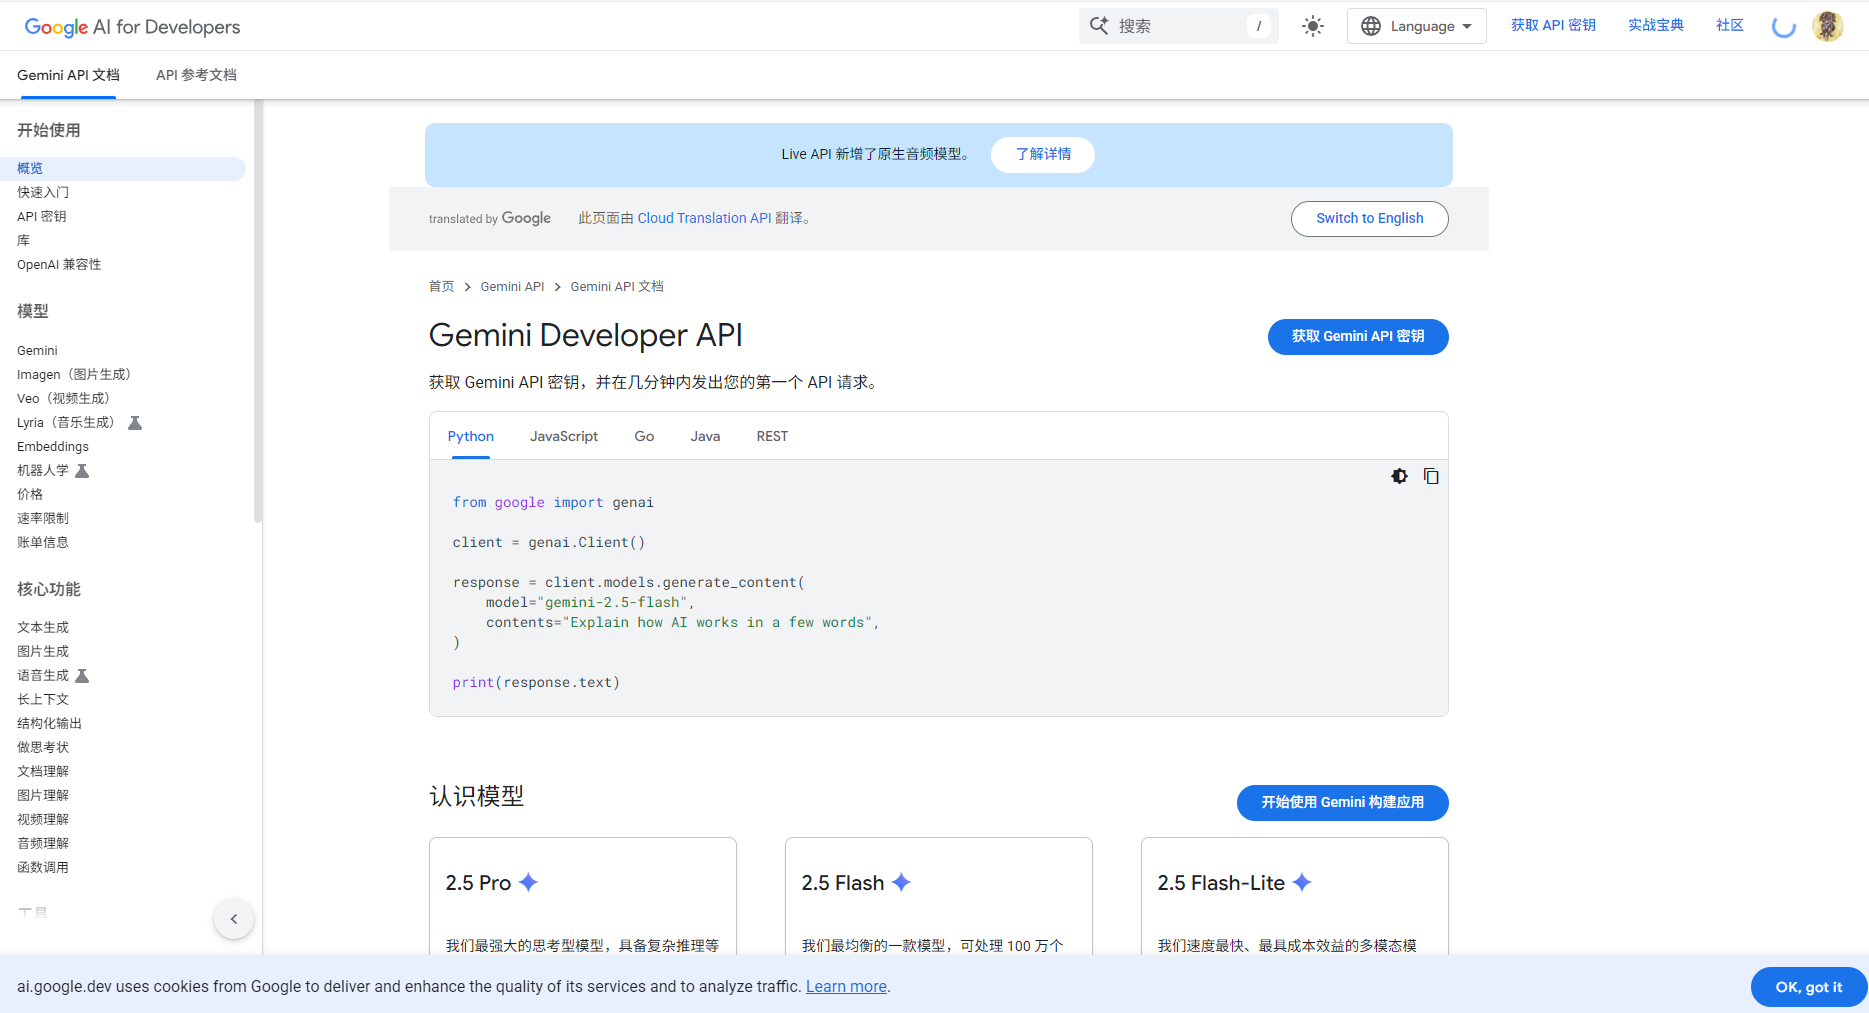Select the REST code tab
Screen dimensions: 1869x1013
772,437
